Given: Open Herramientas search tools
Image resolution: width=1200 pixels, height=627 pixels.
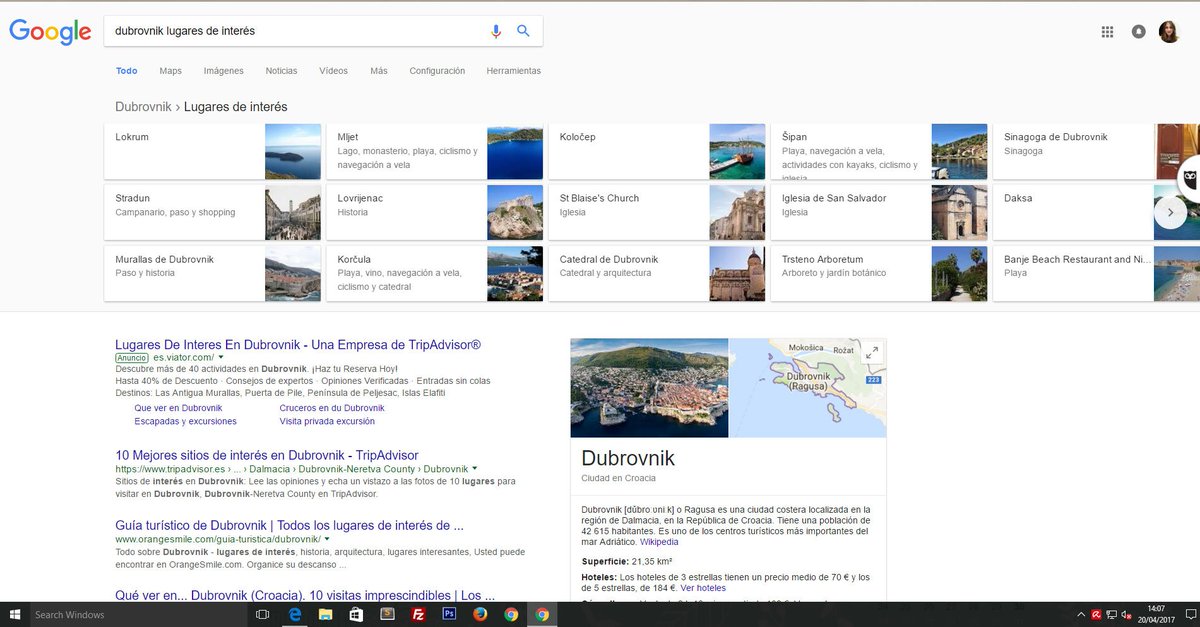Looking at the screenshot, I should coord(513,71).
